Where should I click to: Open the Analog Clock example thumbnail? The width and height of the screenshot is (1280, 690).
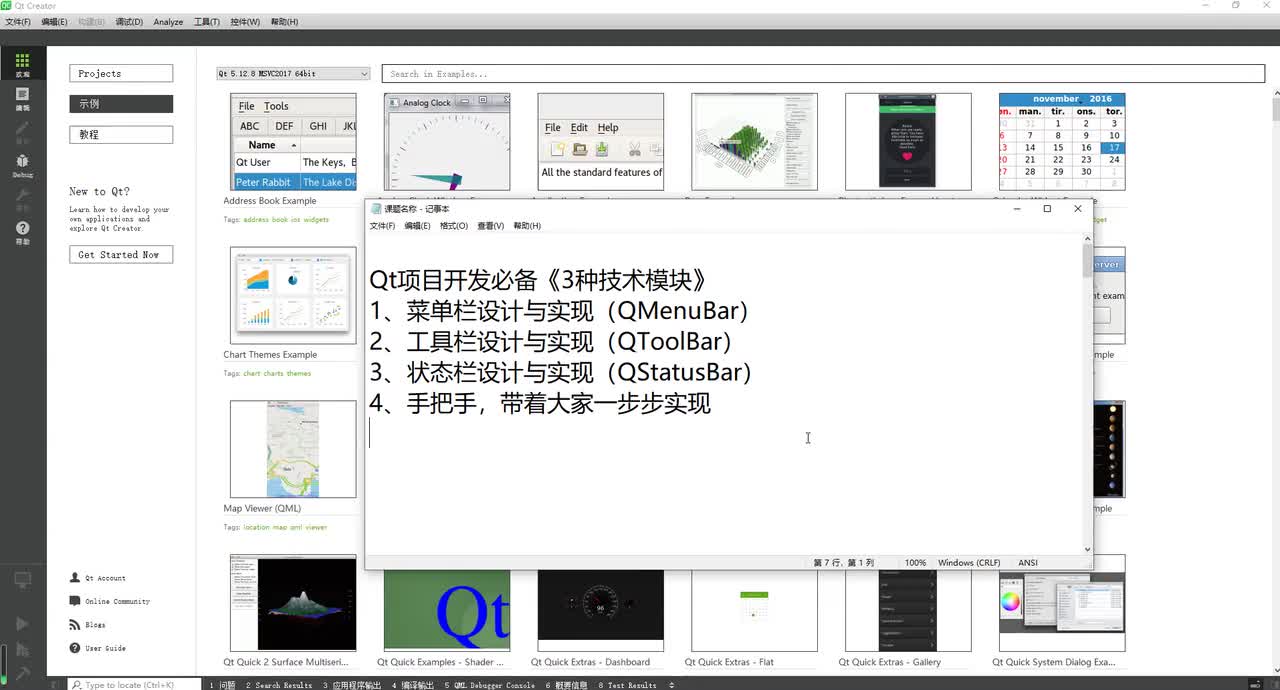tap(447, 142)
